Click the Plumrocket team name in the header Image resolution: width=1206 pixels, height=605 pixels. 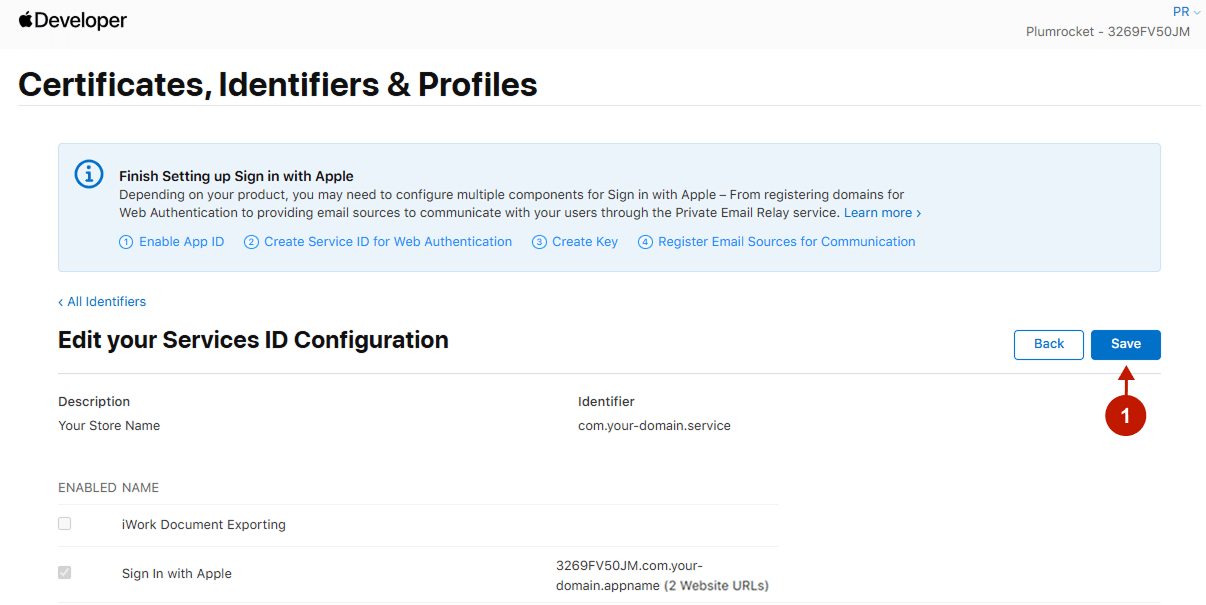tap(1107, 32)
